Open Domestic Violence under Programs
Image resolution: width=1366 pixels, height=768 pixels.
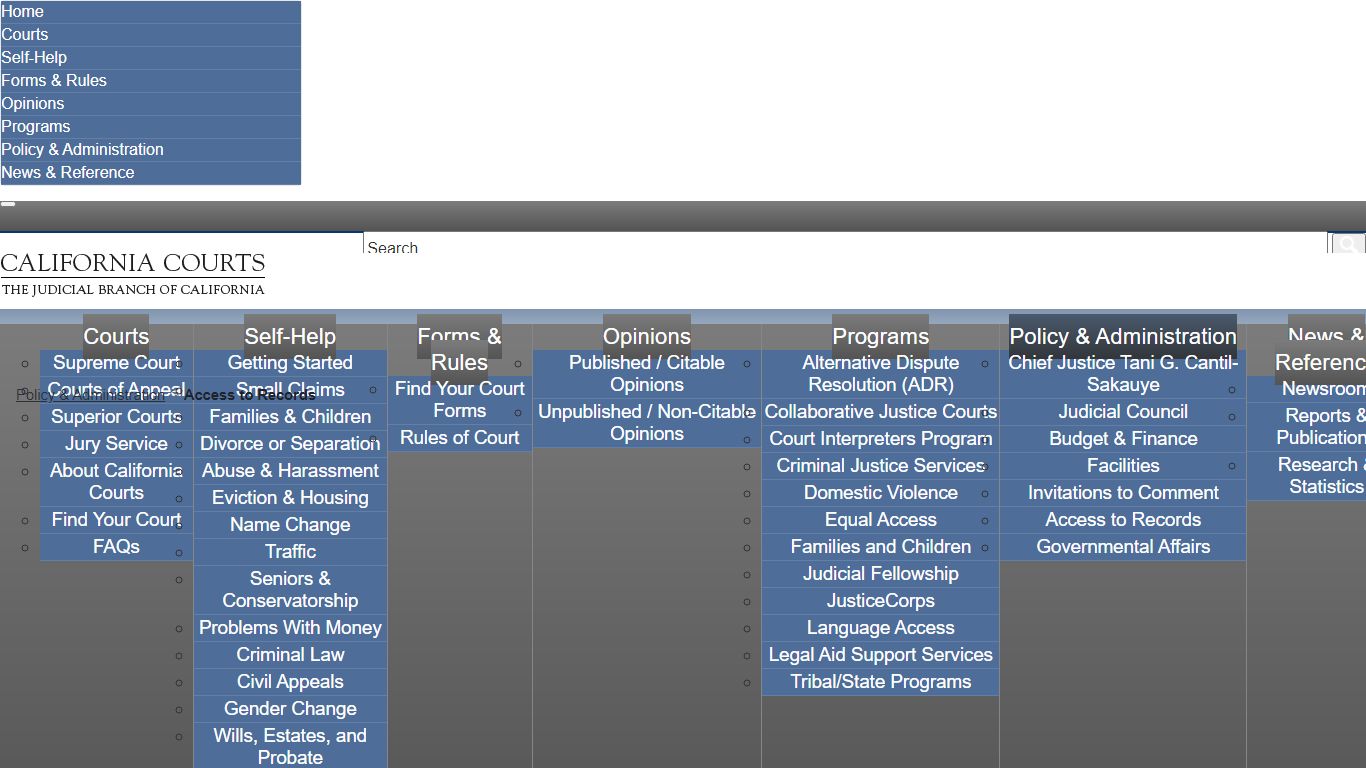click(x=881, y=493)
